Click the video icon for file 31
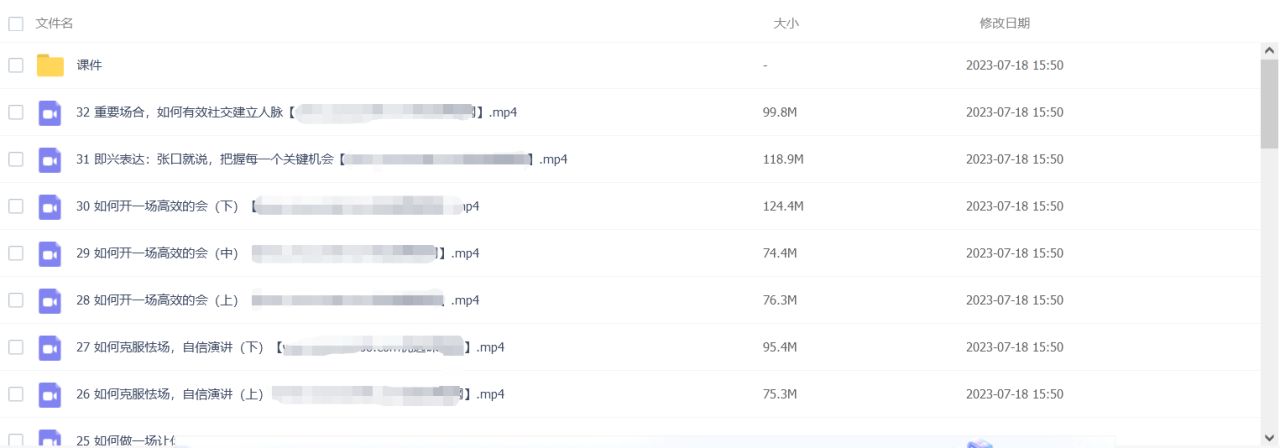The image size is (1280, 448). click(50, 160)
